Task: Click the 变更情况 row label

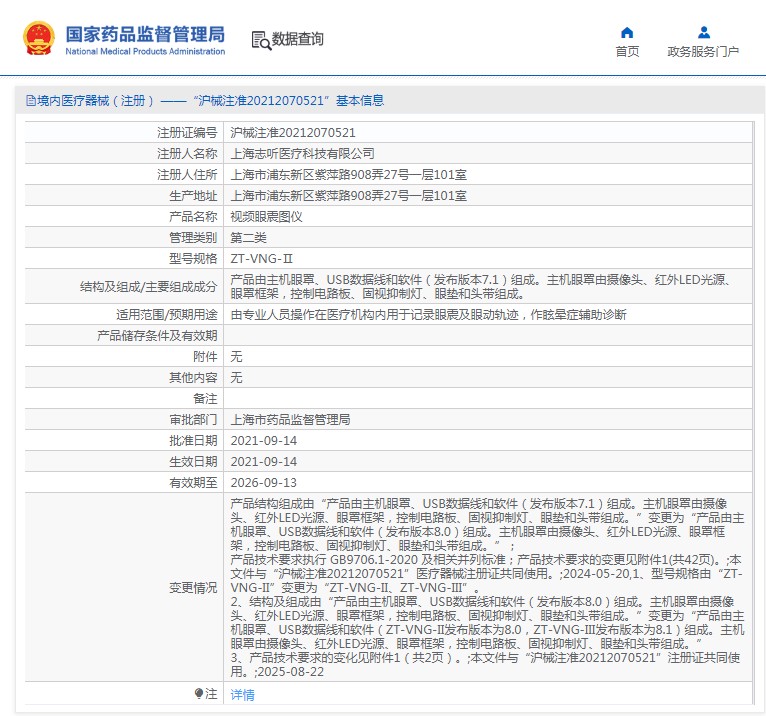Action: click(x=192, y=588)
